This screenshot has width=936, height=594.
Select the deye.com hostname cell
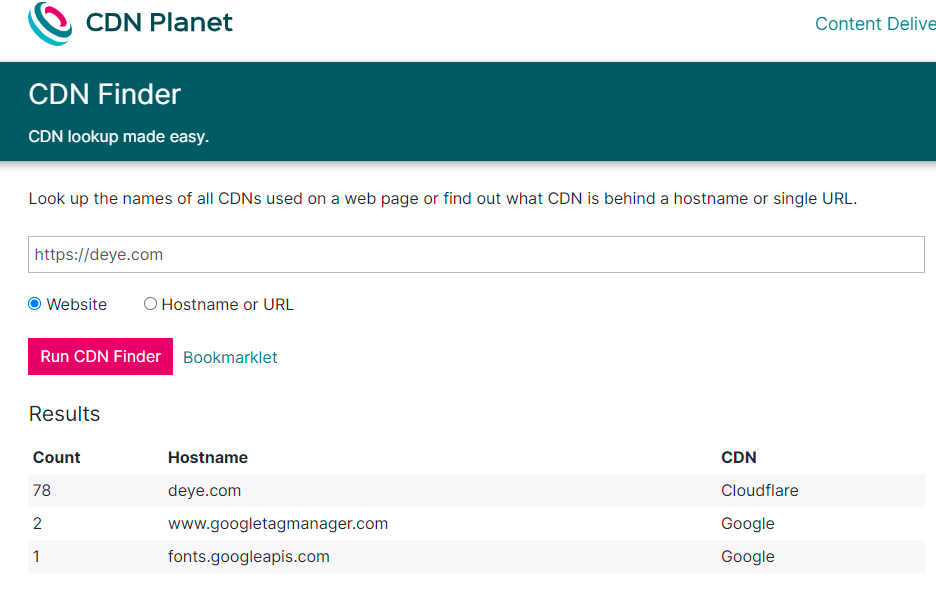tap(204, 491)
